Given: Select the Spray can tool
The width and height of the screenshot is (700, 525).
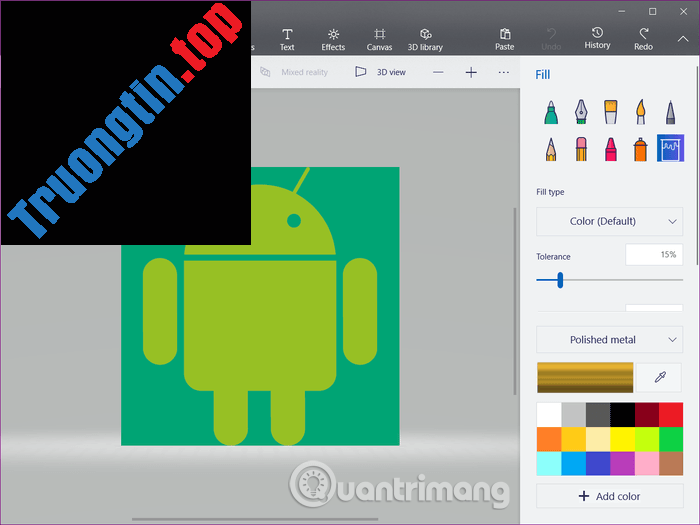Looking at the screenshot, I should 641,149.
